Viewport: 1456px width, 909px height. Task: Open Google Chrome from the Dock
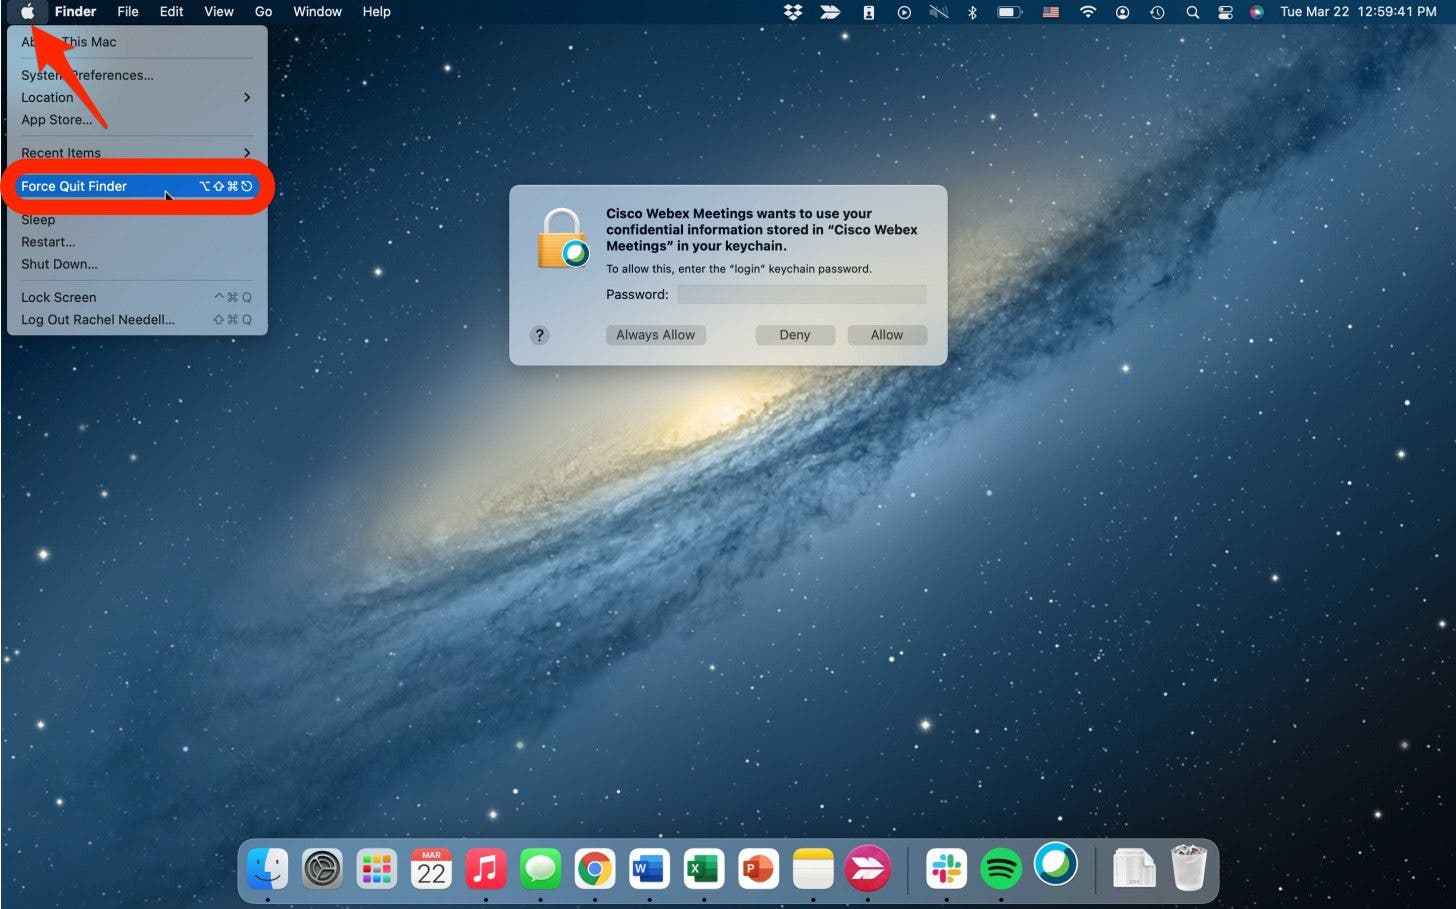(x=595, y=869)
